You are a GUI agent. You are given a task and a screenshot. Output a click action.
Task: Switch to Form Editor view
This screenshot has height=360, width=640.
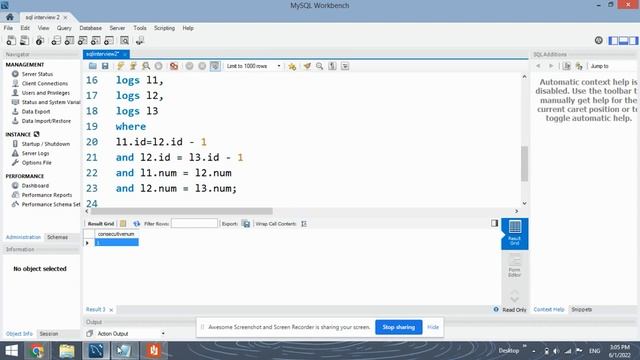click(x=515, y=265)
